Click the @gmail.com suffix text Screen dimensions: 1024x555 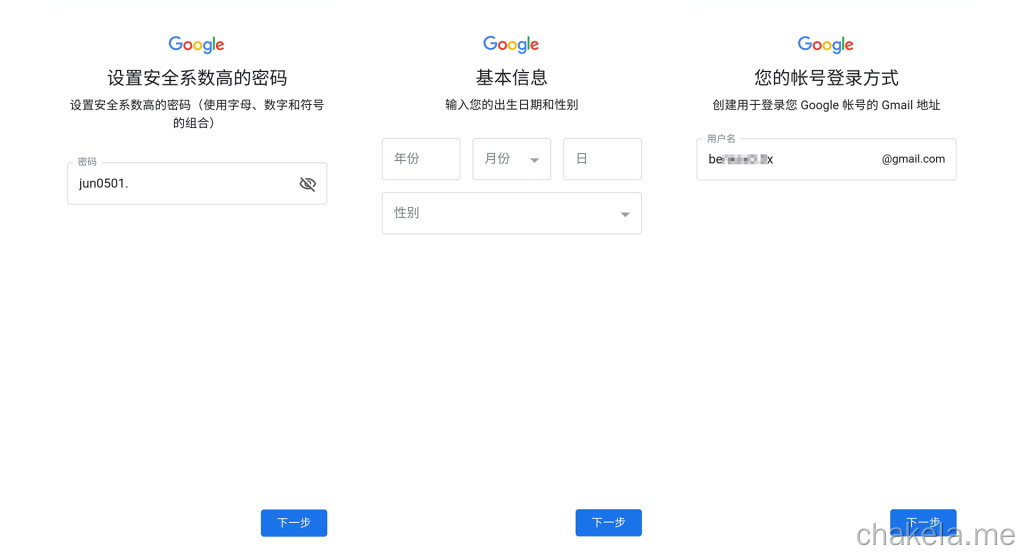pos(913,159)
